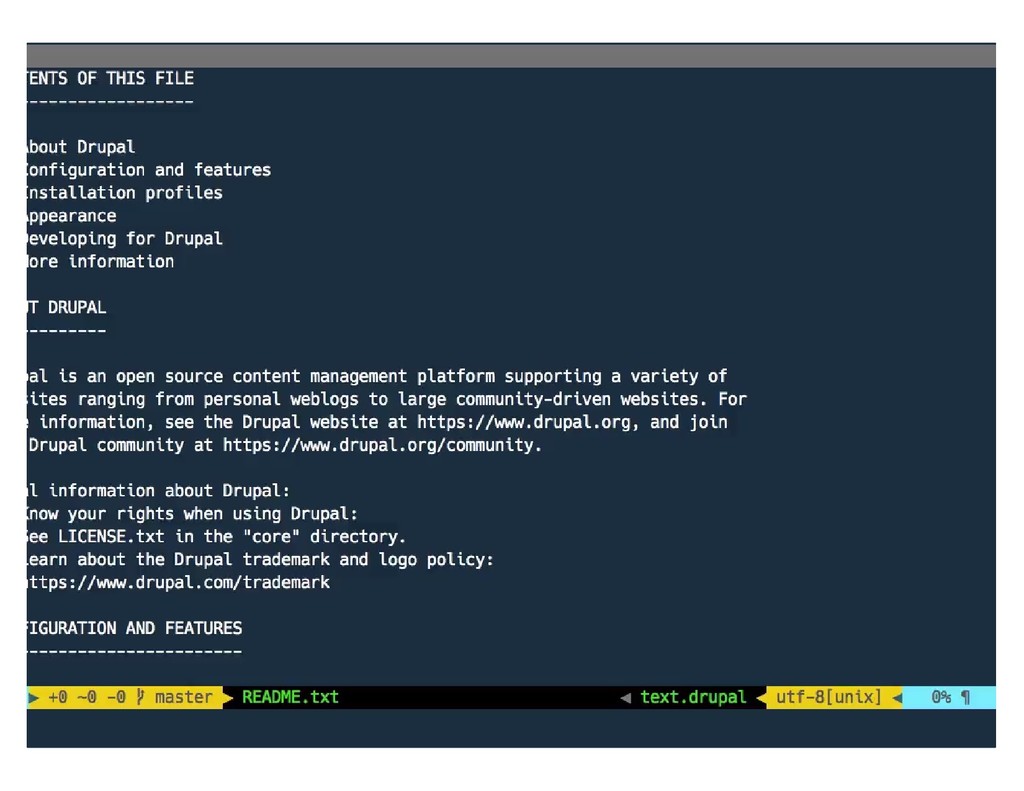The width and height of the screenshot is (1024, 791).
Task: Click the paragraph symbol in the status line
Action: 966,697
